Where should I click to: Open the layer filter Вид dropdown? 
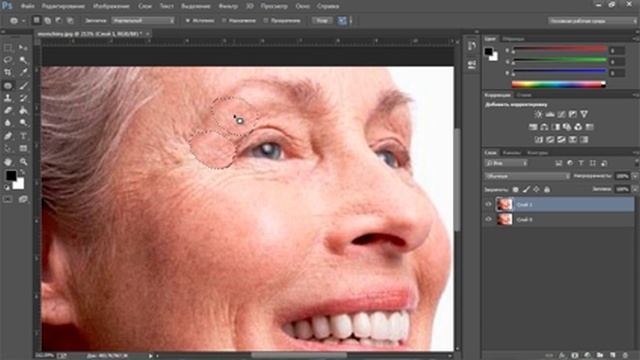click(506, 163)
